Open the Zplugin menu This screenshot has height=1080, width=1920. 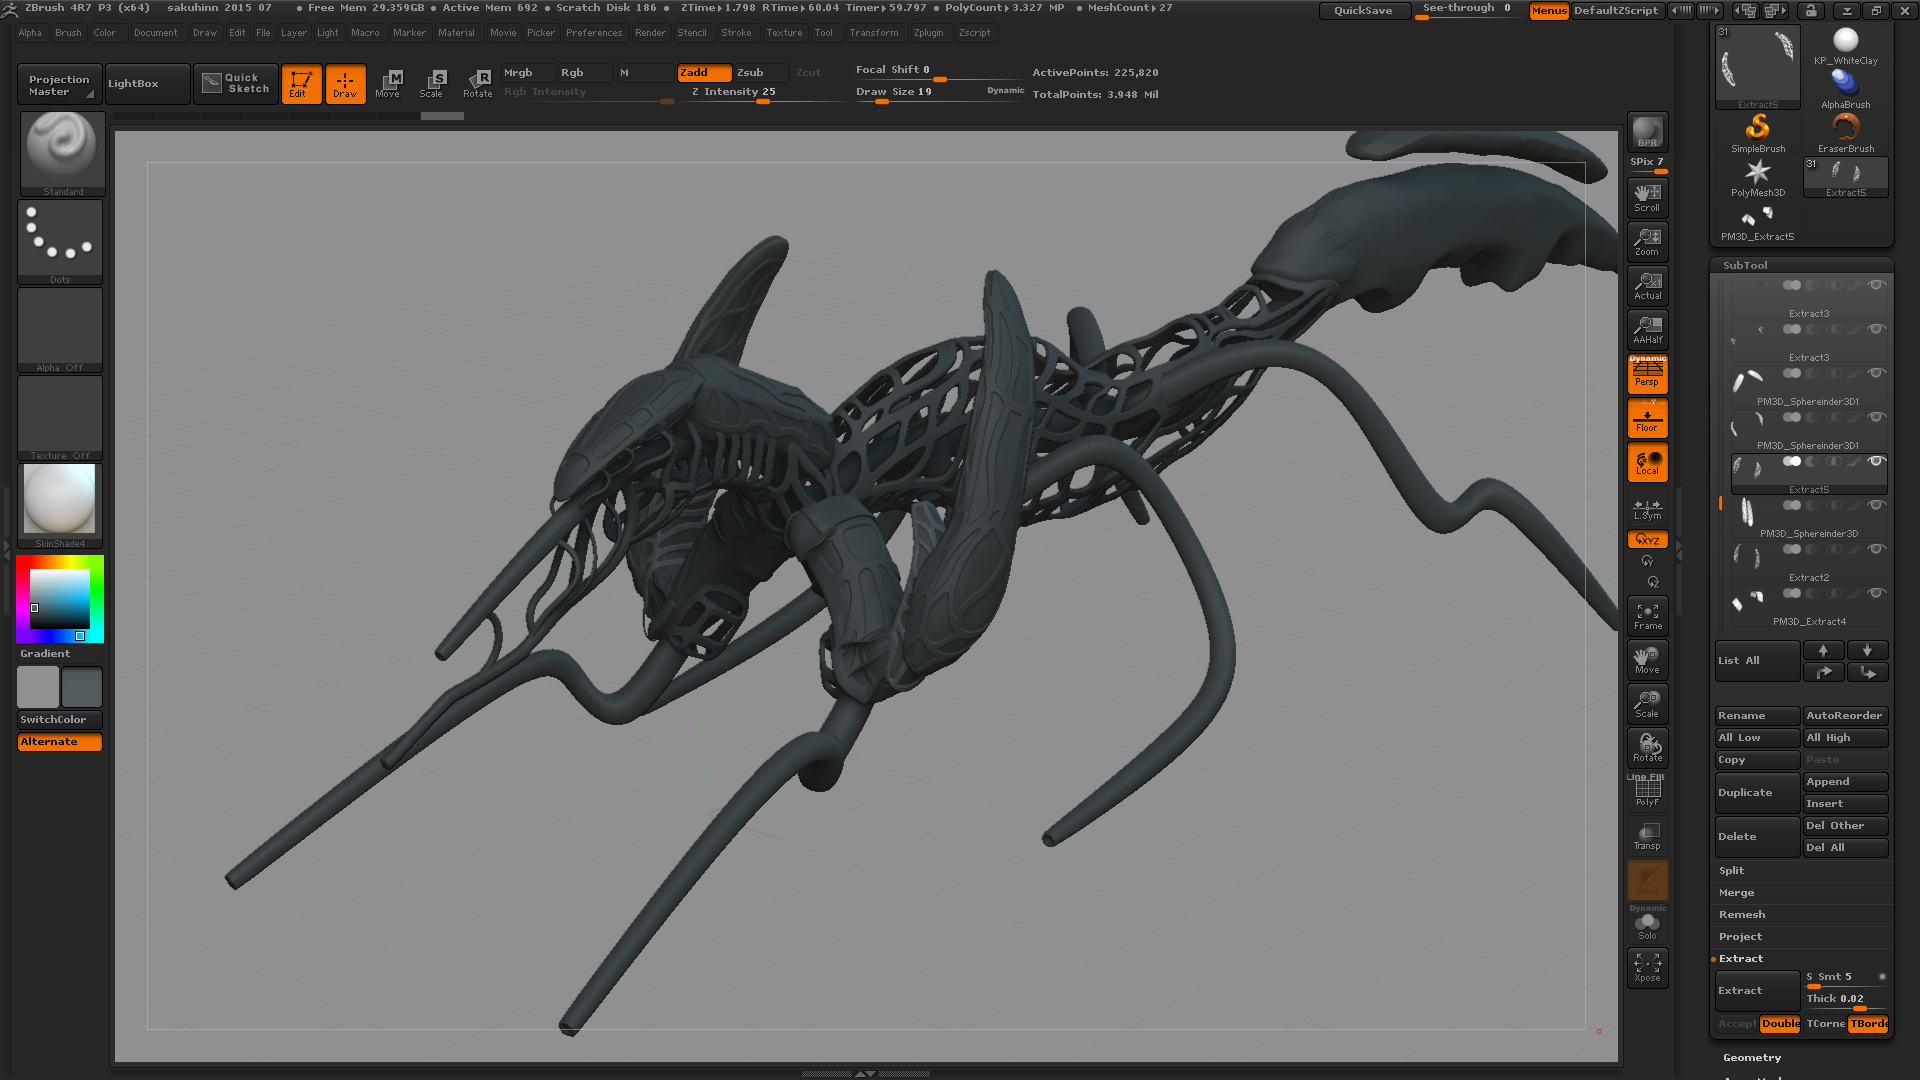click(928, 32)
